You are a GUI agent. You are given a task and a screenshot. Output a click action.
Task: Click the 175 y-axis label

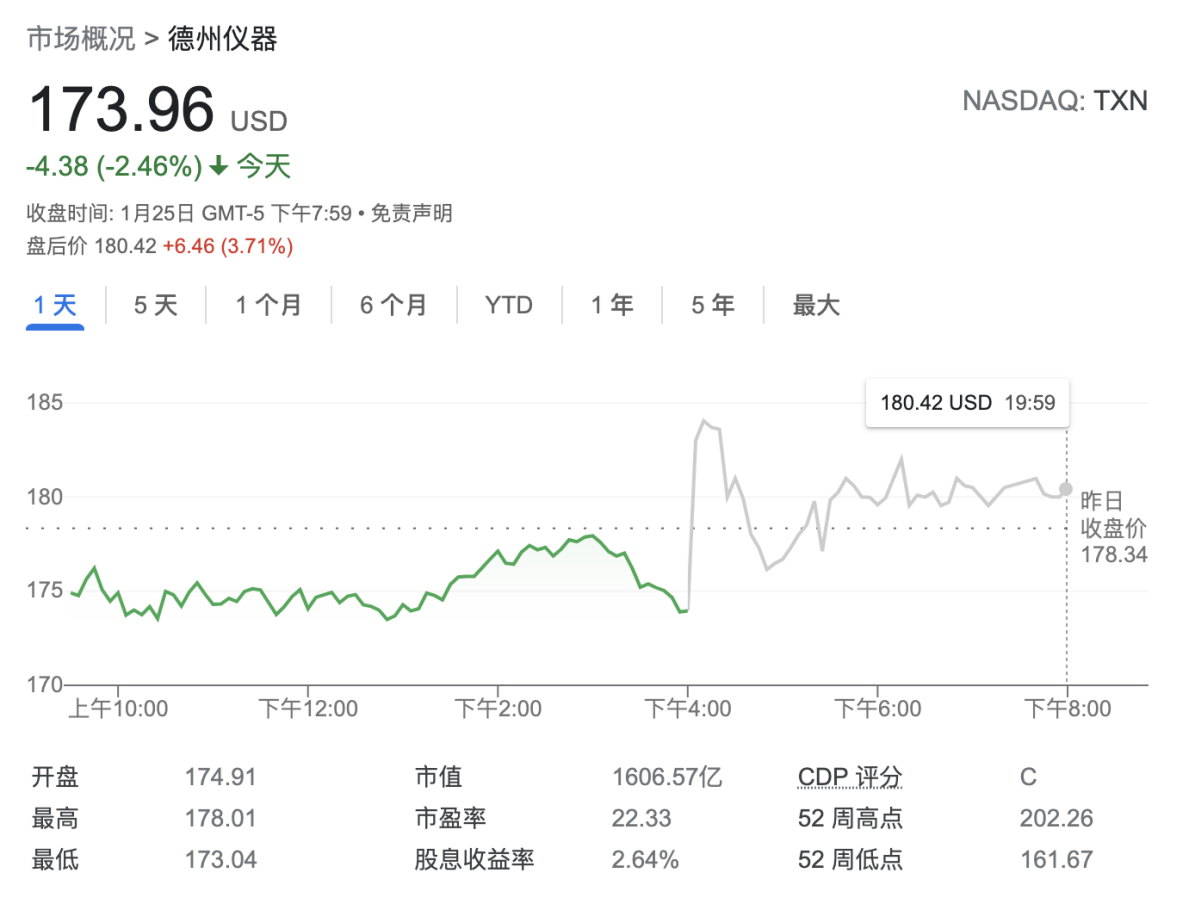(45, 590)
